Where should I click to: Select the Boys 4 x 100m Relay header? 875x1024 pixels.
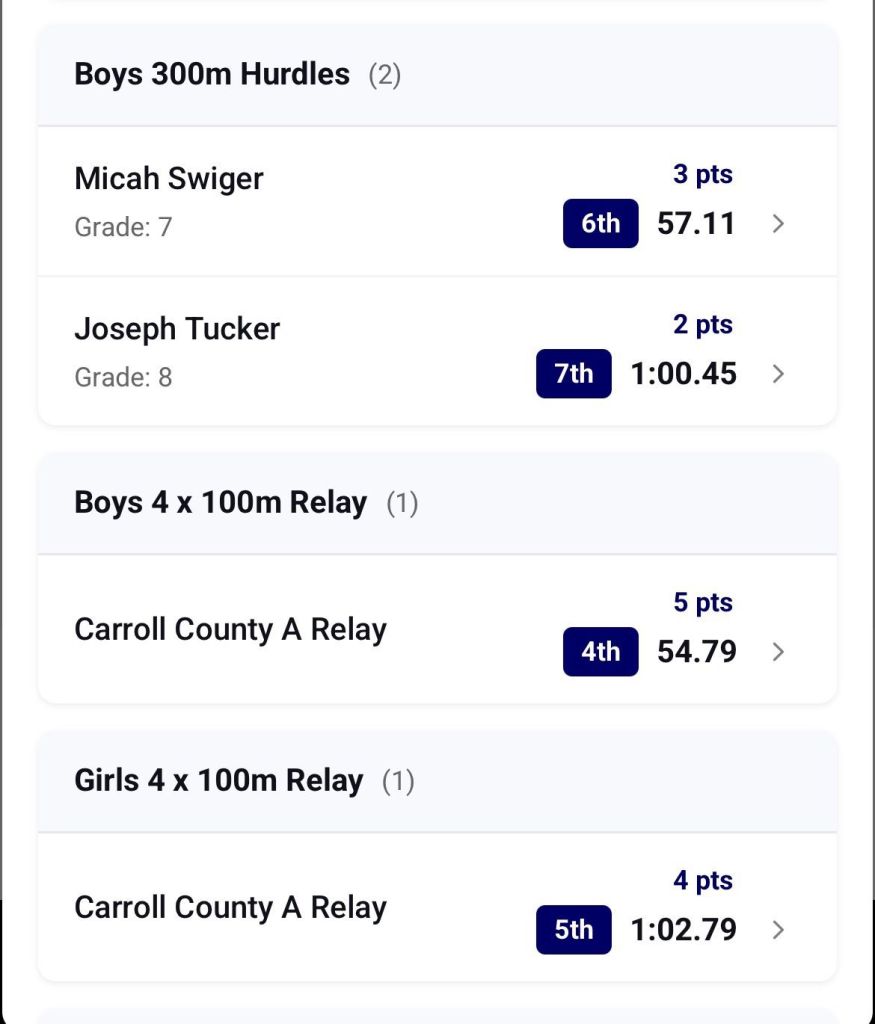221,502
